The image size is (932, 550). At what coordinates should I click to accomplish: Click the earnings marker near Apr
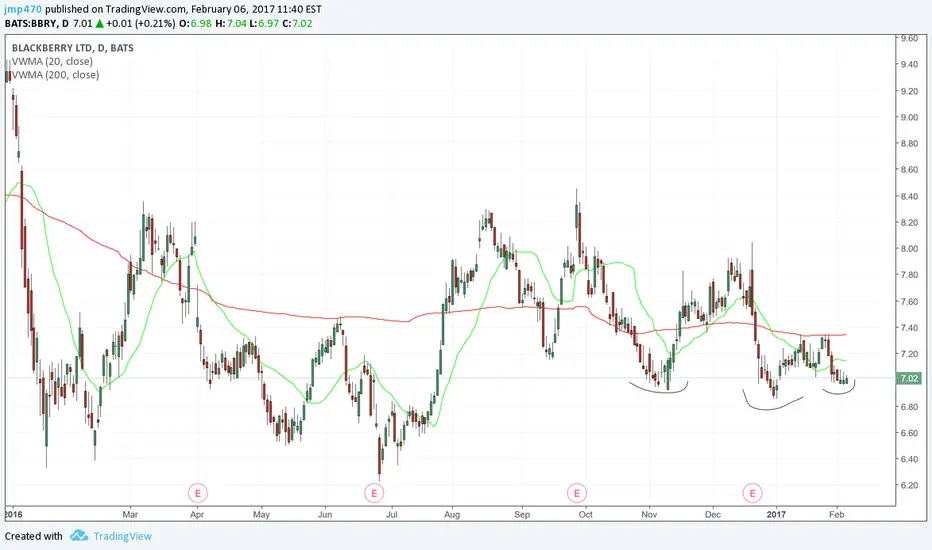[x=197, y=493]
